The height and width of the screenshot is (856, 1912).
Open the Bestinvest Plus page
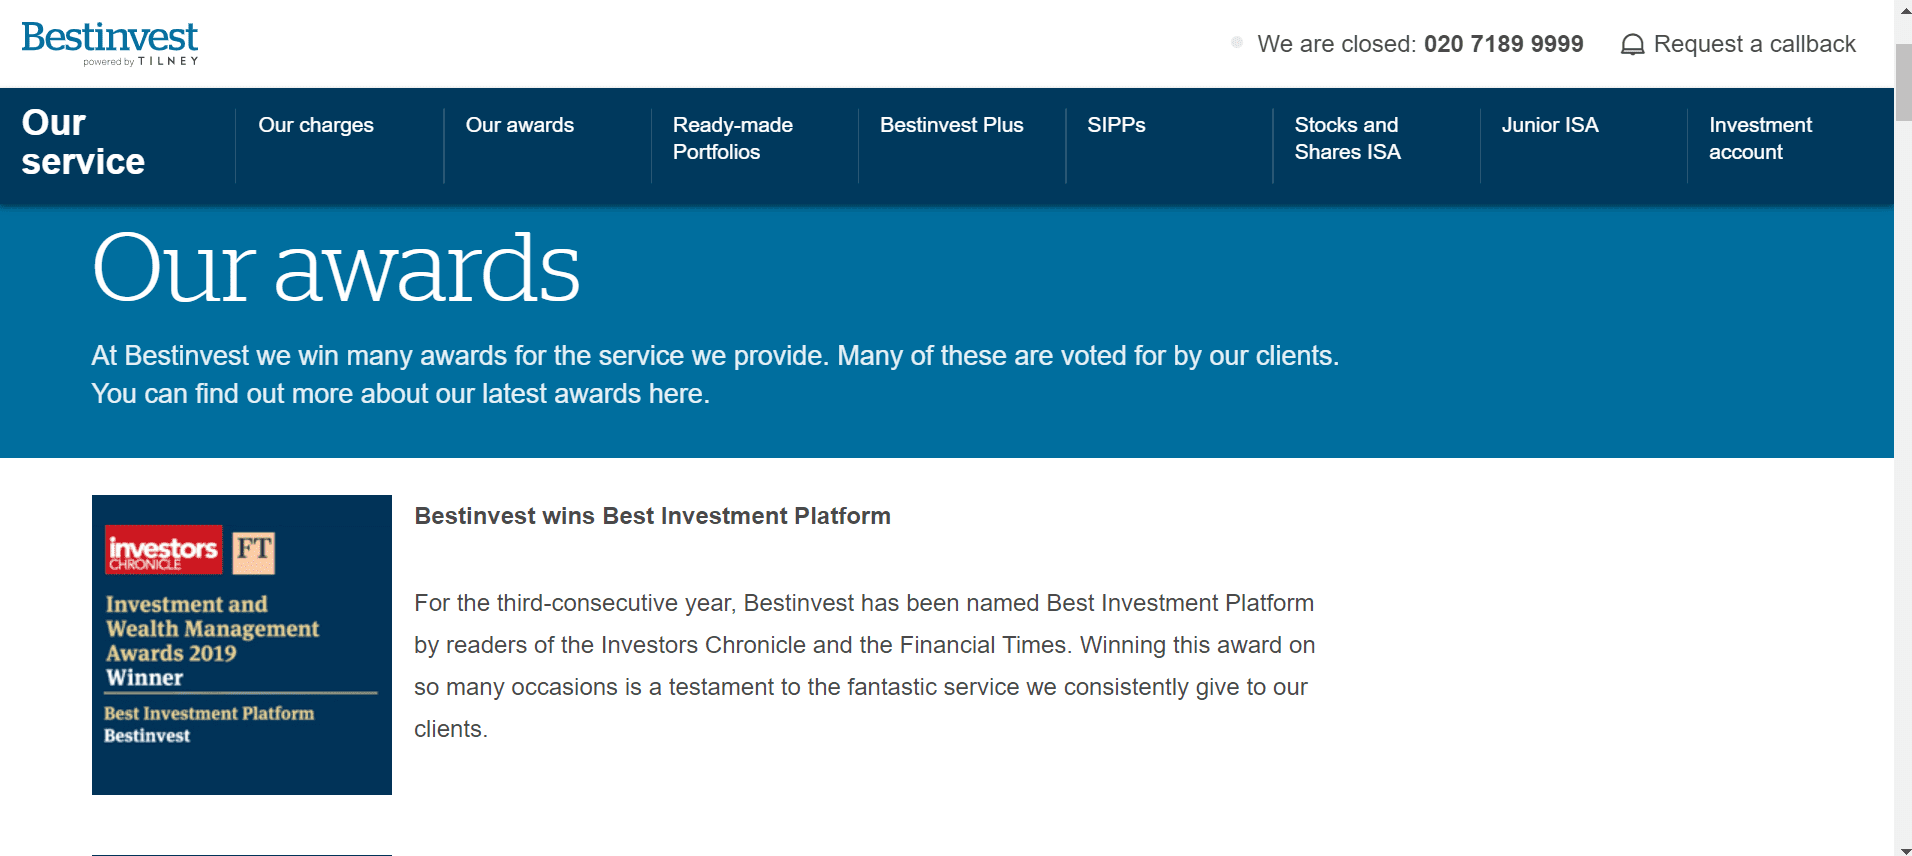[952, 125]
